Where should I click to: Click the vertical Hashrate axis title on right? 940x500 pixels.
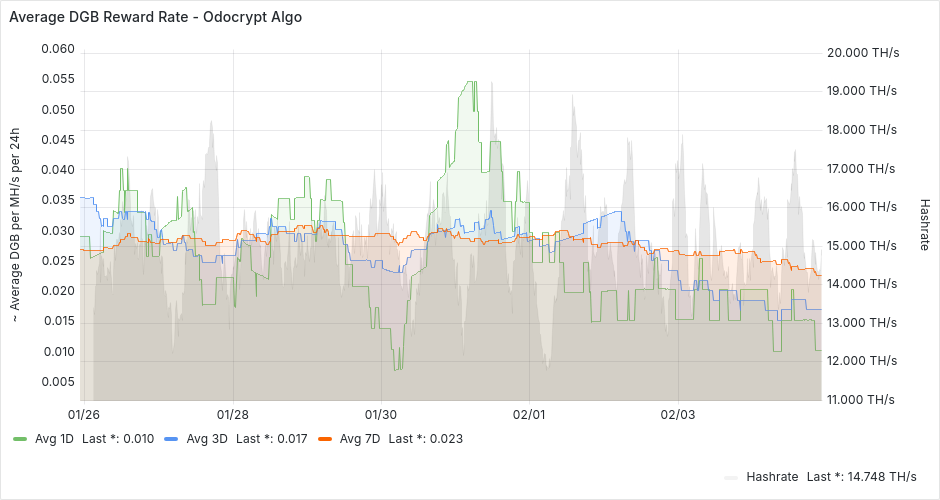924,224
